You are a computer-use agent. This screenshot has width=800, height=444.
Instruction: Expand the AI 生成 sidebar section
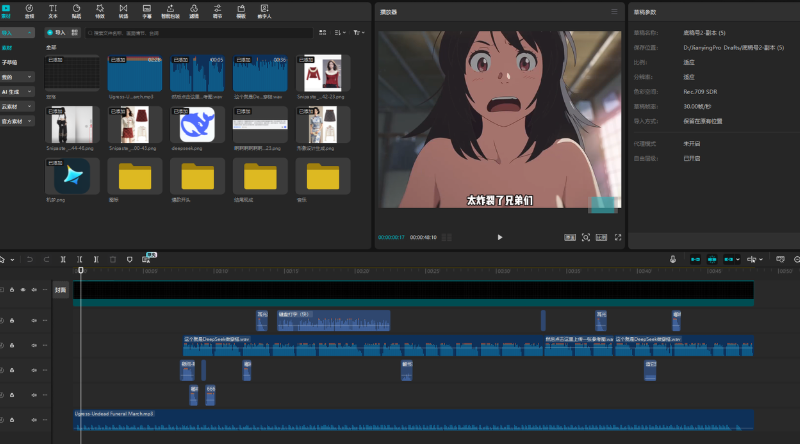click(x=17, y=91)
